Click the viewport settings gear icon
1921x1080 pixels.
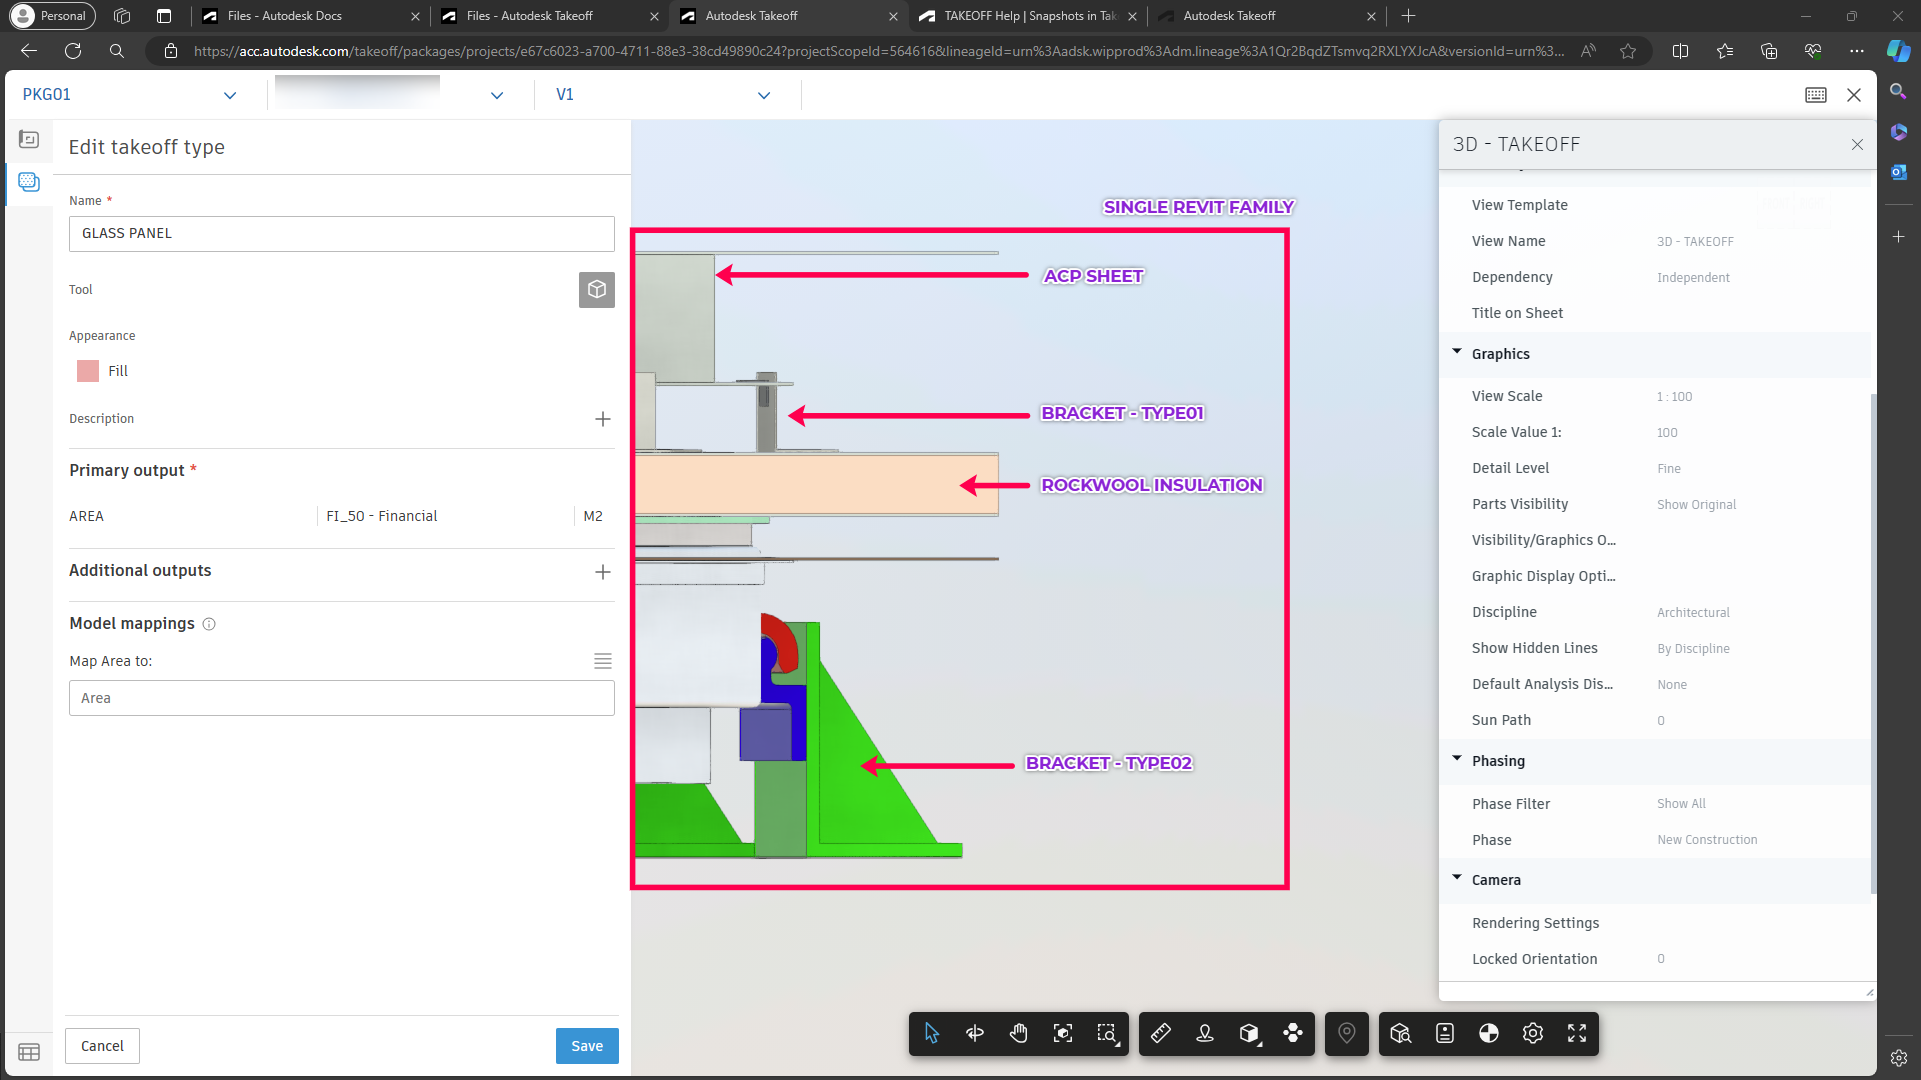point(1533,1034)
